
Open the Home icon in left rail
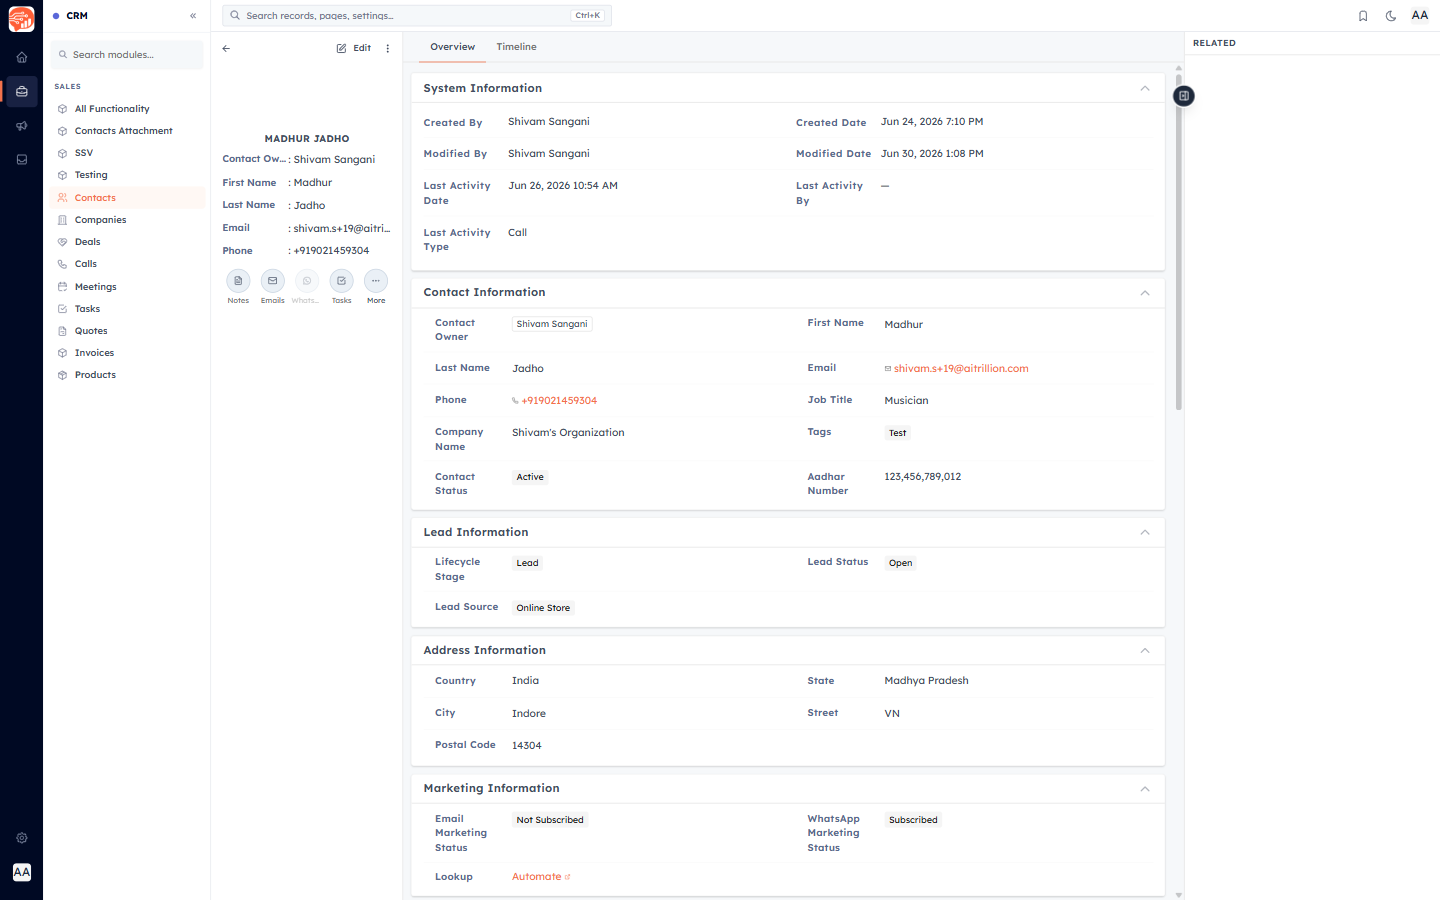[22, 57]
